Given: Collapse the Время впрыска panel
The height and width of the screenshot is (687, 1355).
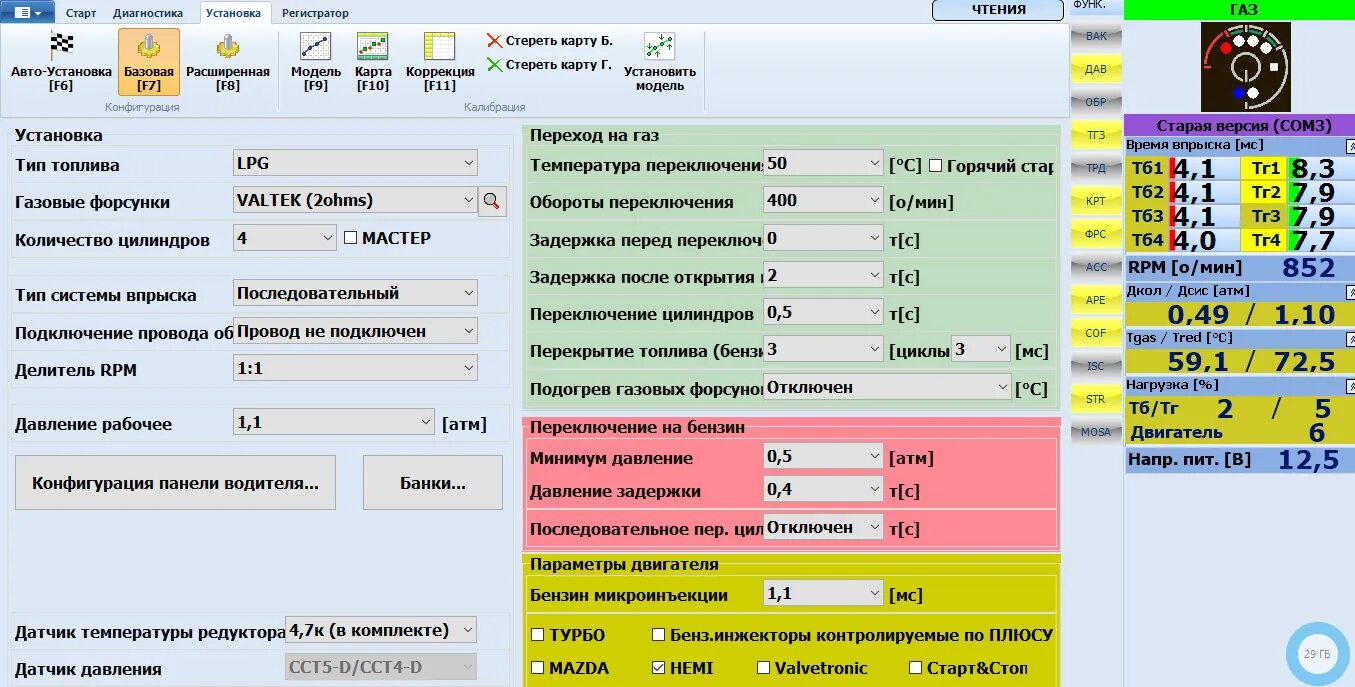Looking at the screenshot, I should coord(1349,146).
